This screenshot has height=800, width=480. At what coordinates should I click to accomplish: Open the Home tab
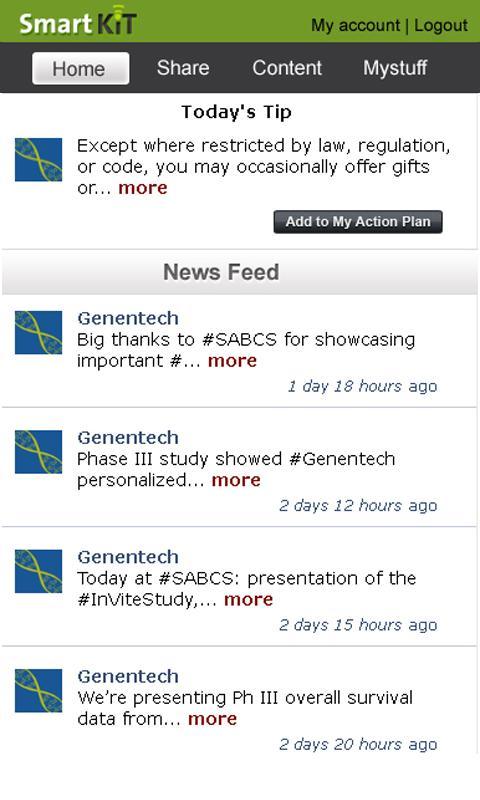coord(81,68)
